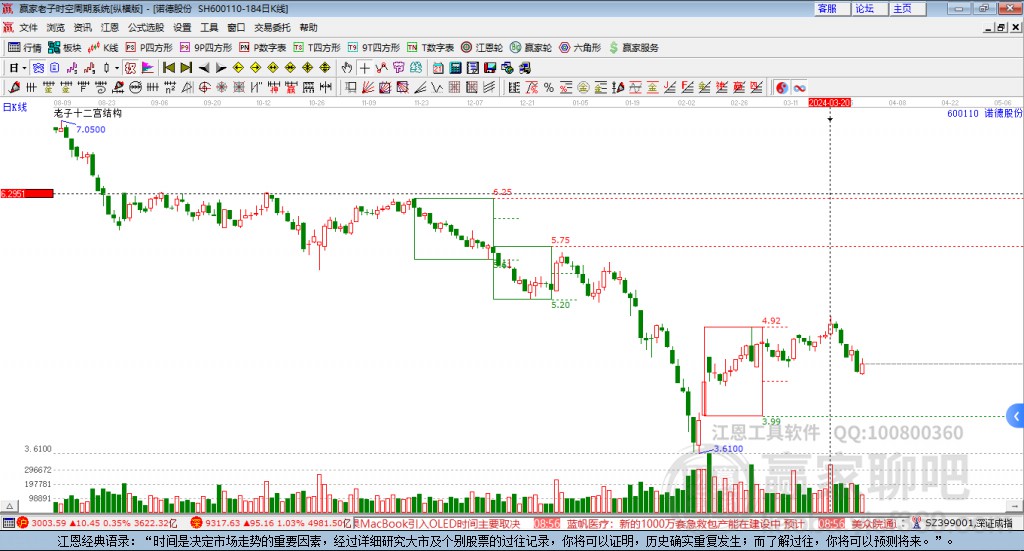1024x551 pixels.
Task: Click the red floppy-disk save icon
Action: (x=490, y=68)
